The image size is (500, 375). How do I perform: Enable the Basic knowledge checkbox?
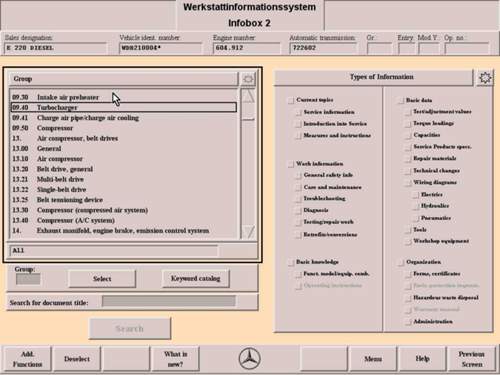291,262
